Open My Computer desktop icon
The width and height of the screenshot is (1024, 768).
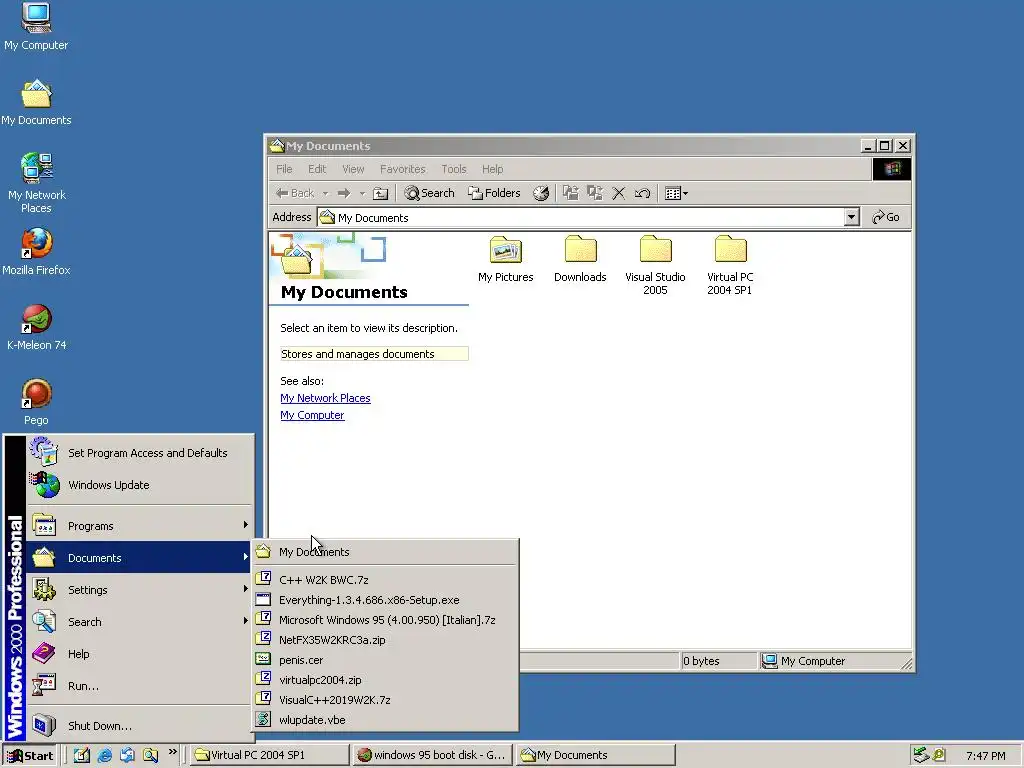[x=36, y=27]
